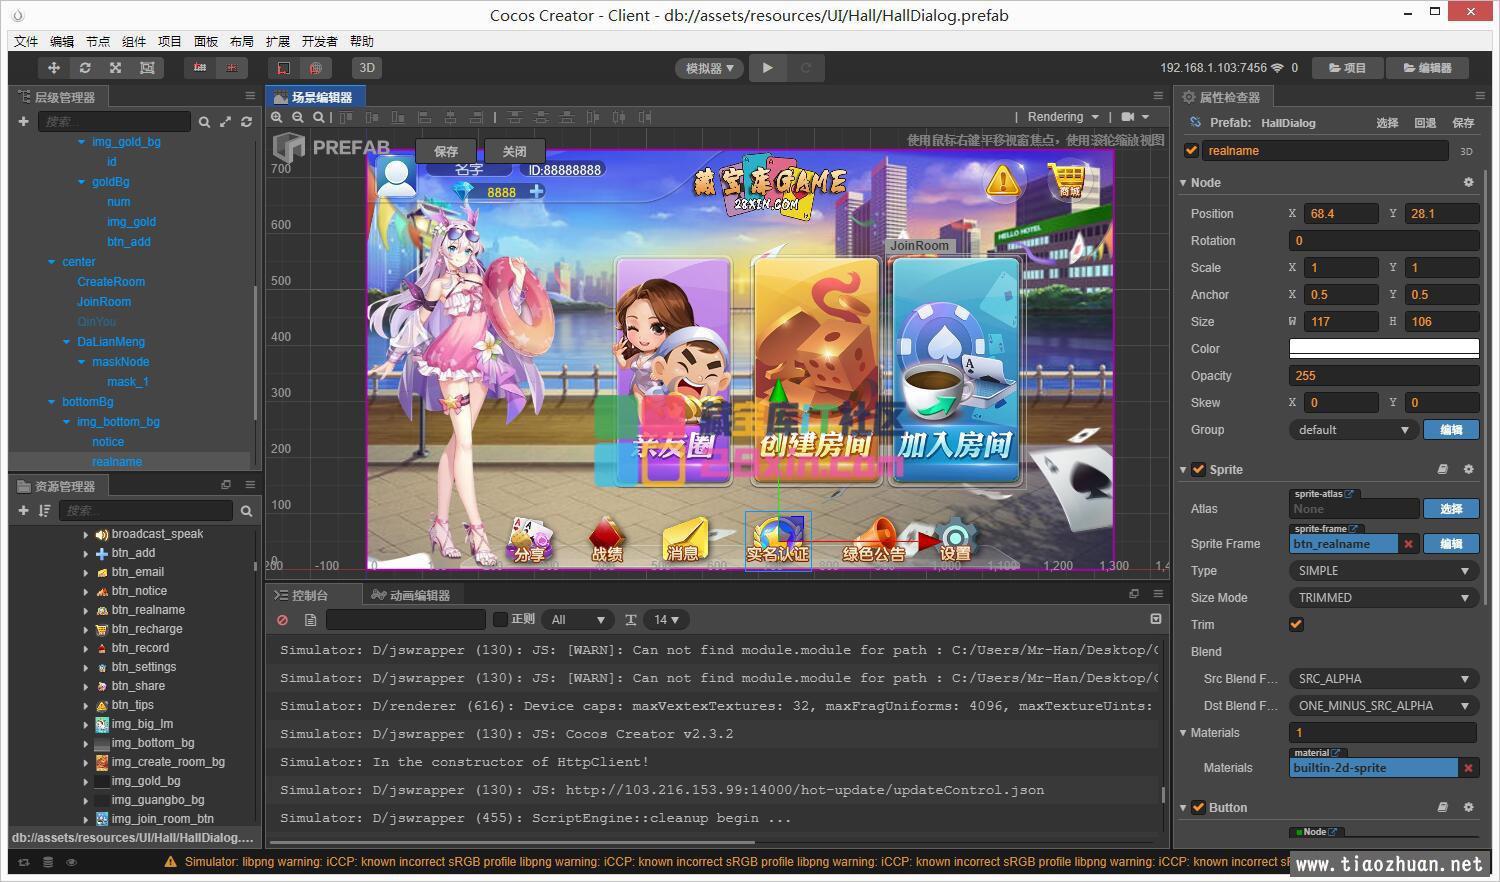Select the rotate transform tool

pyautogui.click(x=85, y=68)
